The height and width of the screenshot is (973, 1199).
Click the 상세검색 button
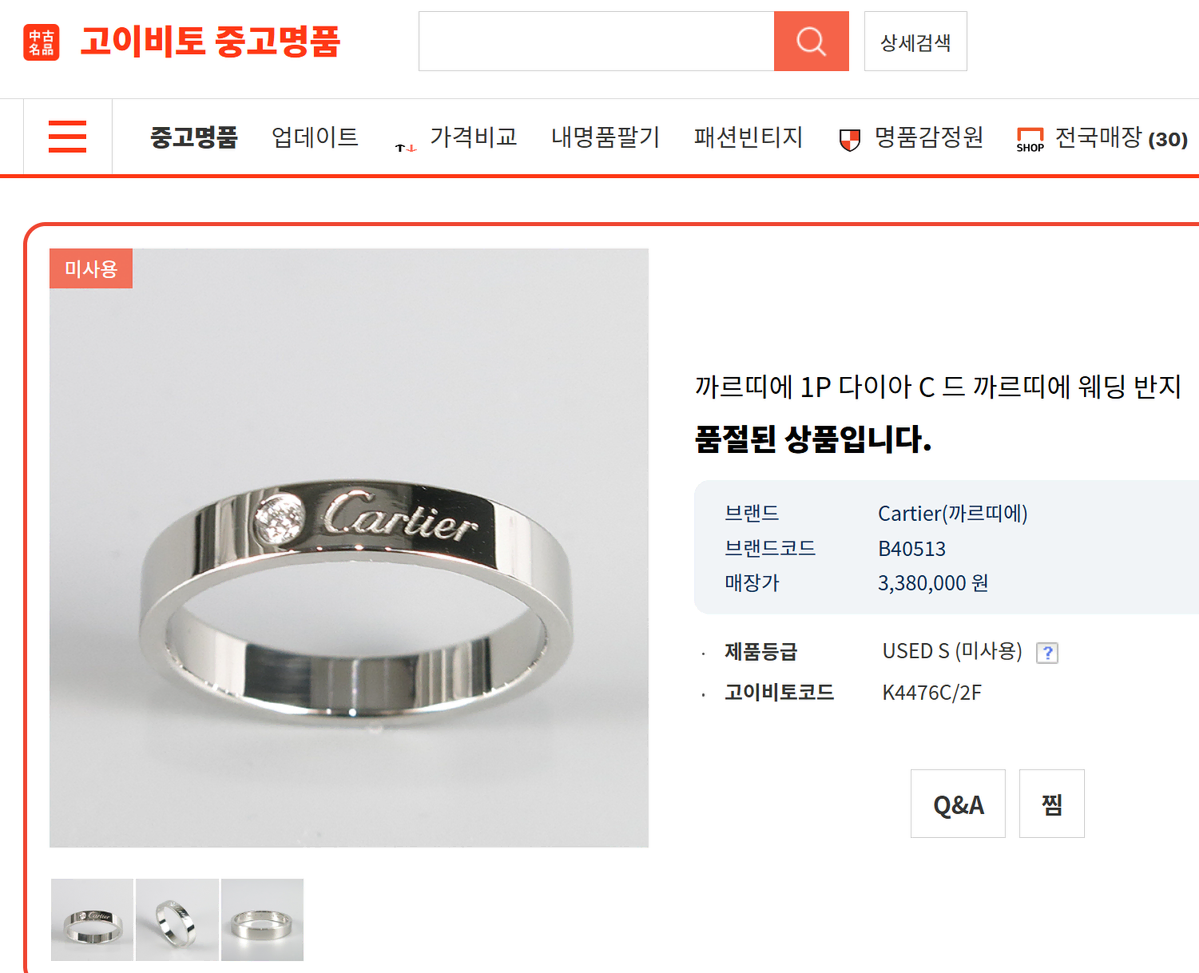(915, 41)
